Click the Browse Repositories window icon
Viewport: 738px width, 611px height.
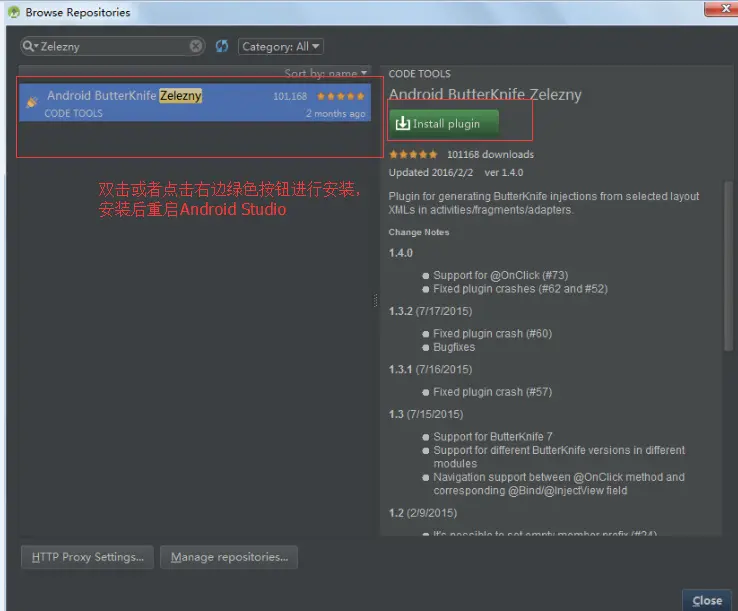click(14, 12)
